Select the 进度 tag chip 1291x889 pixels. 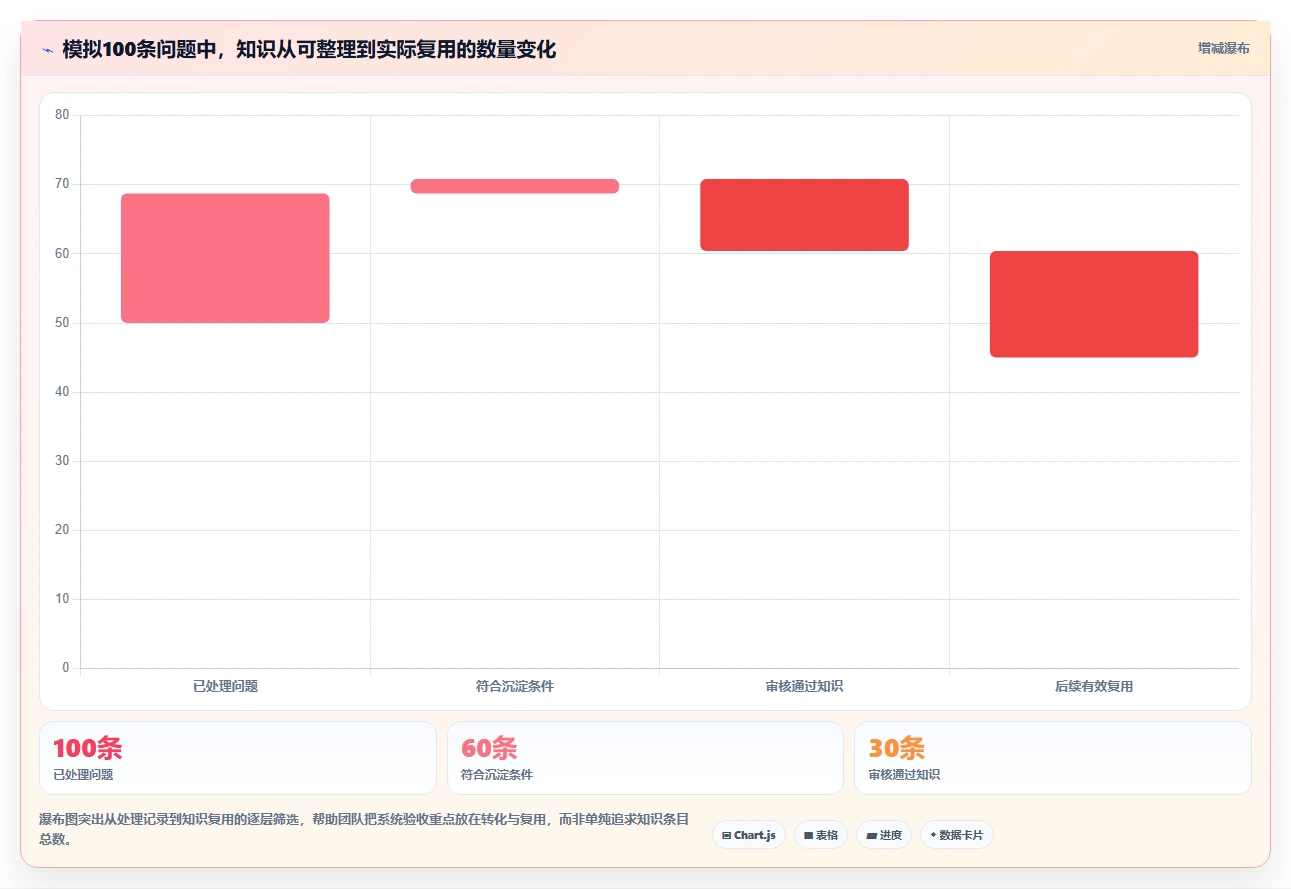[884, 835]
